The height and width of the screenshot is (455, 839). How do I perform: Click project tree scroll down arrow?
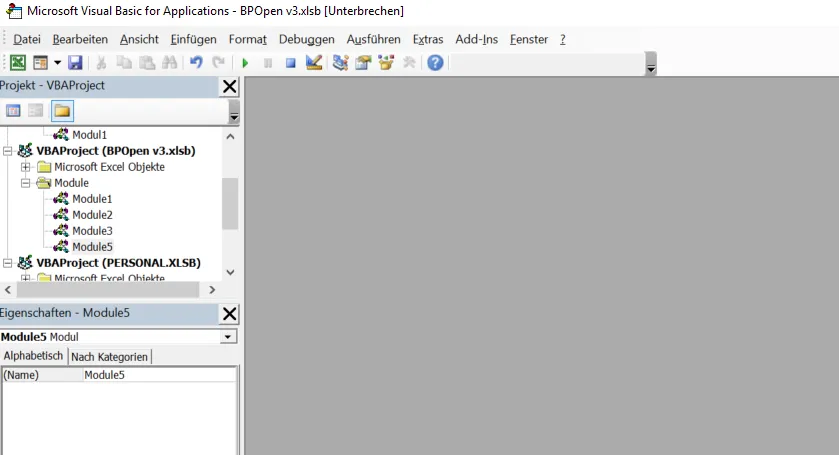coord(231,272)
